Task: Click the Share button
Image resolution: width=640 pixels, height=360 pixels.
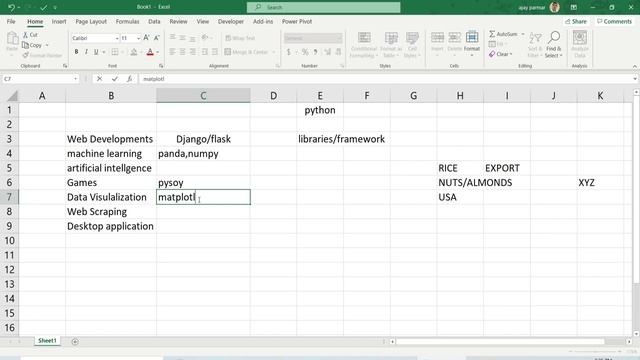Action: (576, 21)
